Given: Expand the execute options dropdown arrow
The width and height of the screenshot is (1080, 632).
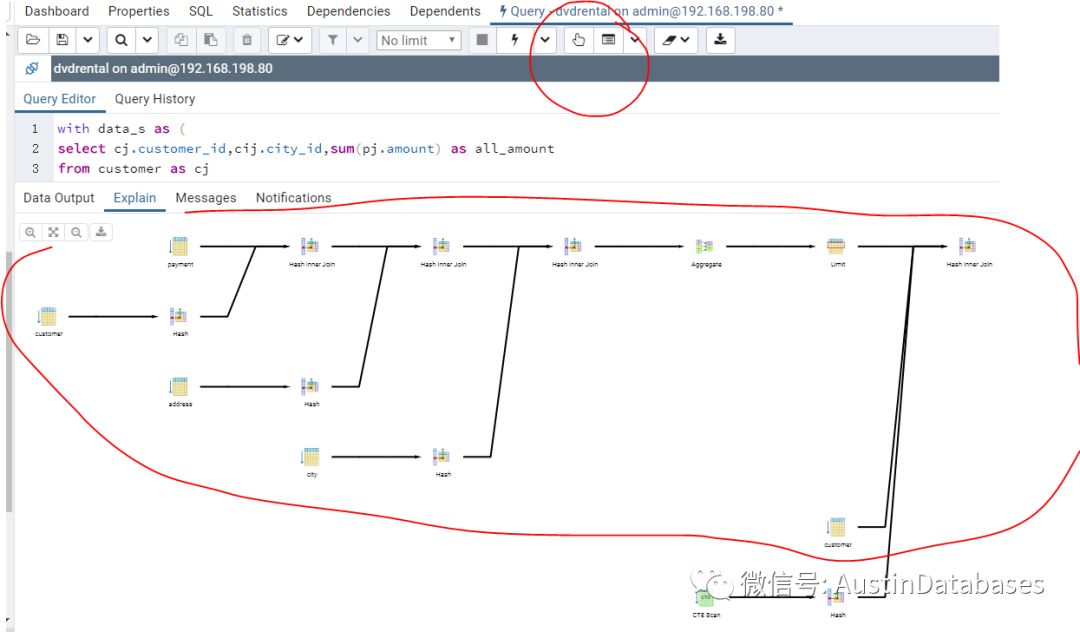Looking at the screenshot, I should click(x=545, y=40).
